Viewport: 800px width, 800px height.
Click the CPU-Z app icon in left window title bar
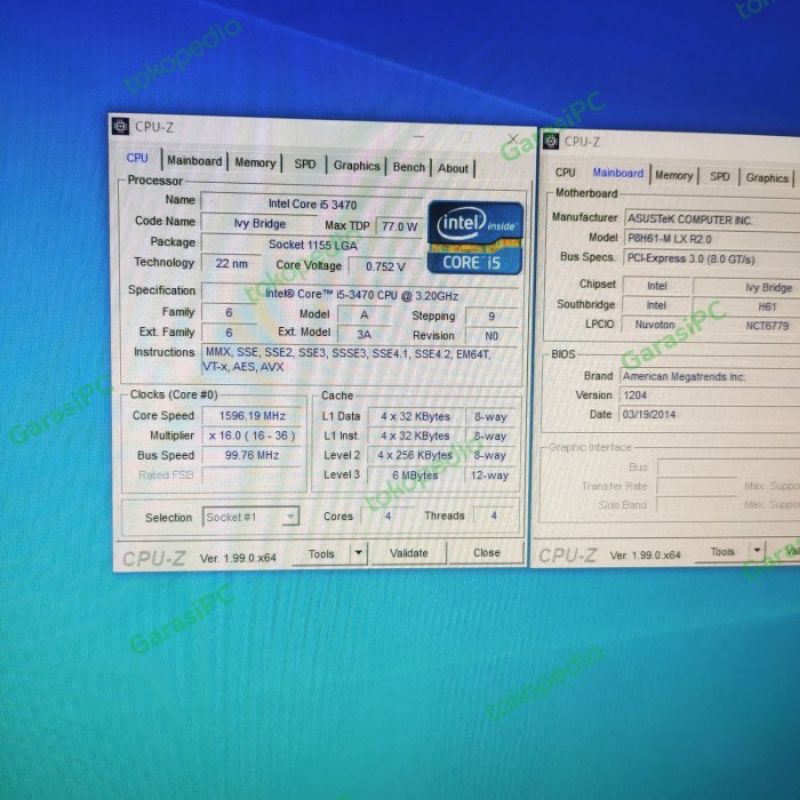tap(120, 126)
